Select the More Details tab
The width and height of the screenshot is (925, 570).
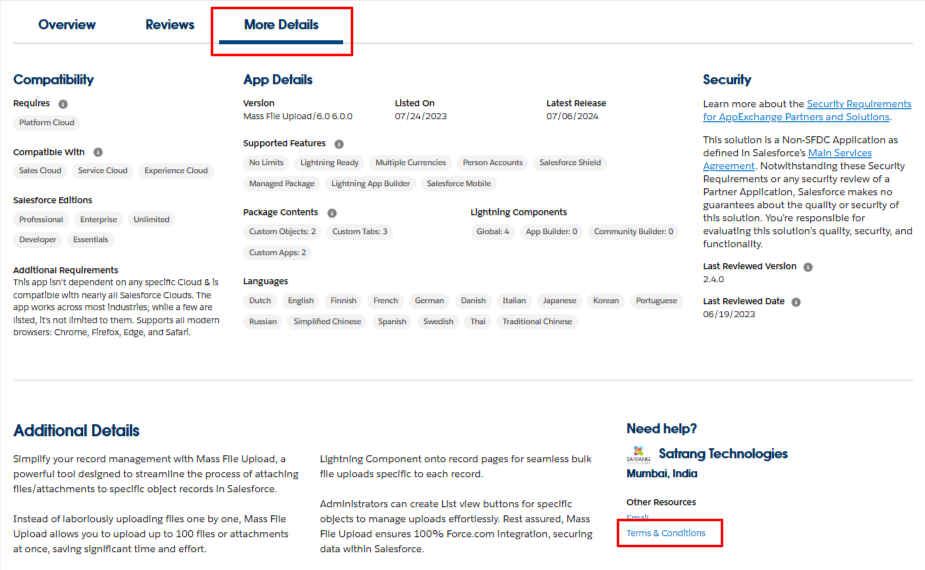point(281,25)
